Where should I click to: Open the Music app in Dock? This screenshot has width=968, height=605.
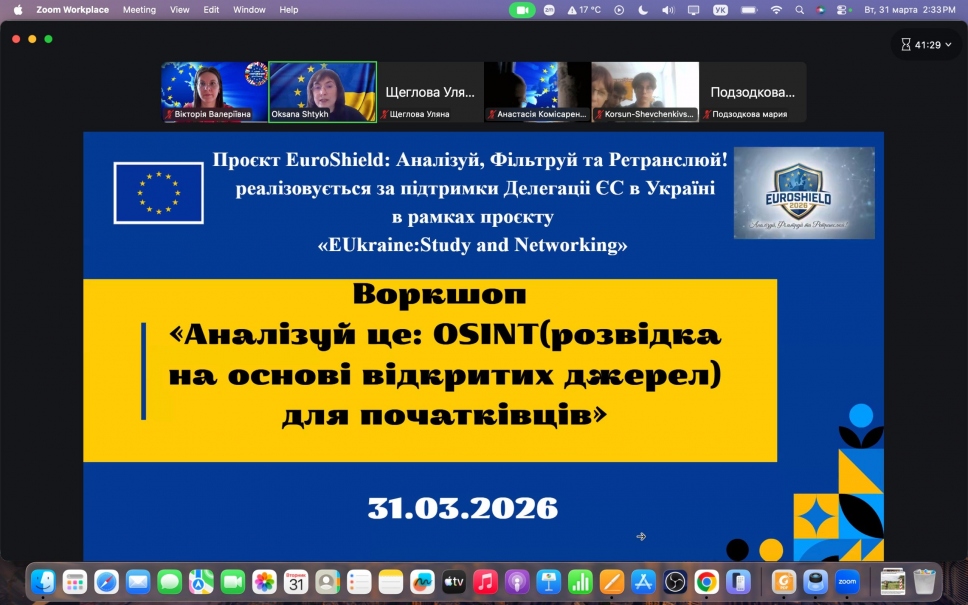(x=485, y=581)
